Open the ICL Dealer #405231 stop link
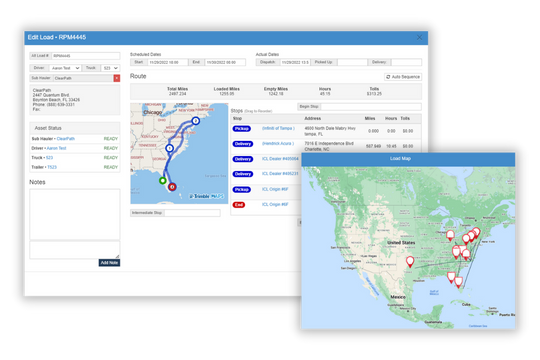This screenshot has height=360, width=540. (x=280, y=174)
